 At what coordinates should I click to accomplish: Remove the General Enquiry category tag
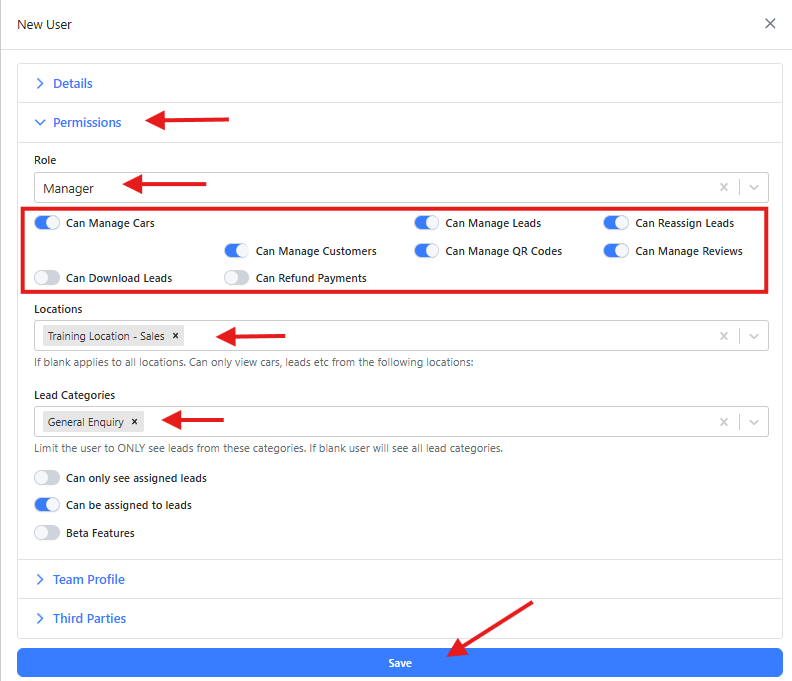coord(135,422)
